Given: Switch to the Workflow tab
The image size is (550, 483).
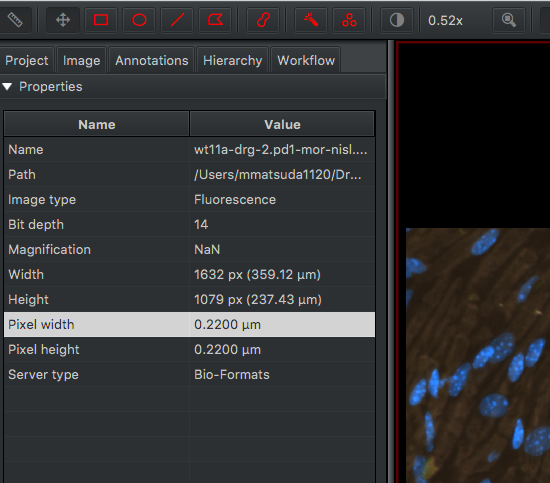Looking at the screenshot, I should coord(306,61).
